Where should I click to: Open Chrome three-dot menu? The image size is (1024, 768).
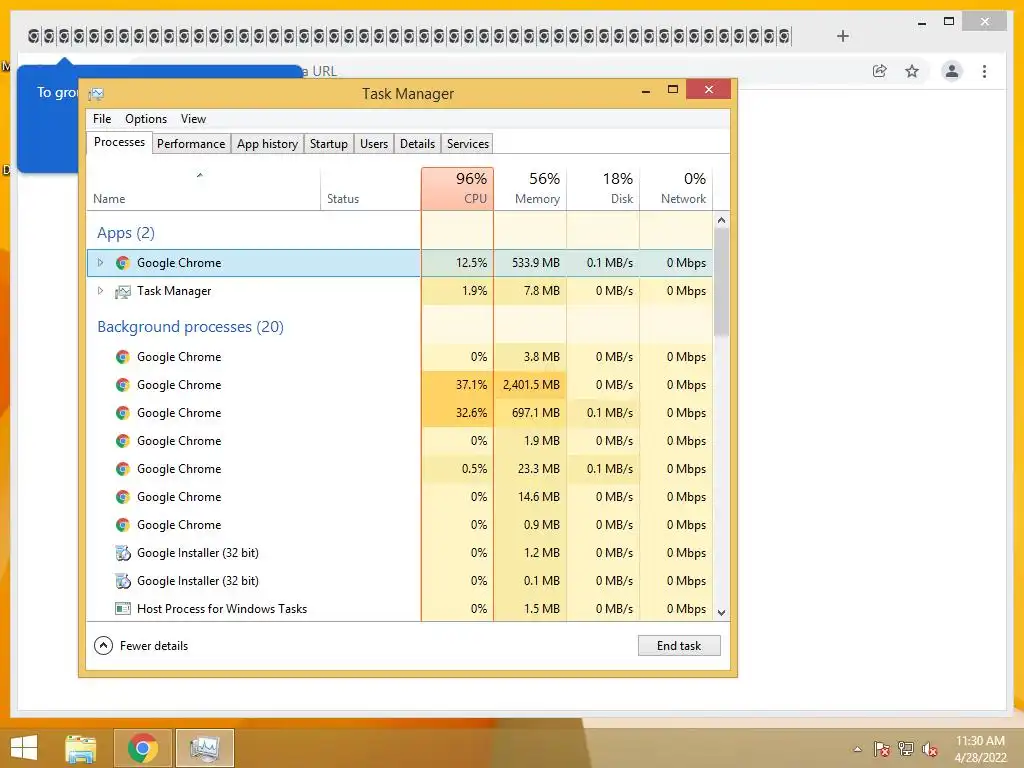point(984,71)
